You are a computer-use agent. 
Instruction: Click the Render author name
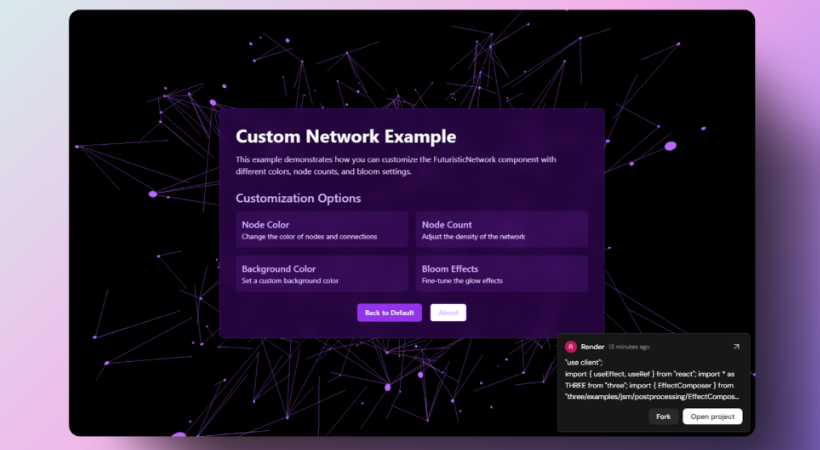pos(593,346)
